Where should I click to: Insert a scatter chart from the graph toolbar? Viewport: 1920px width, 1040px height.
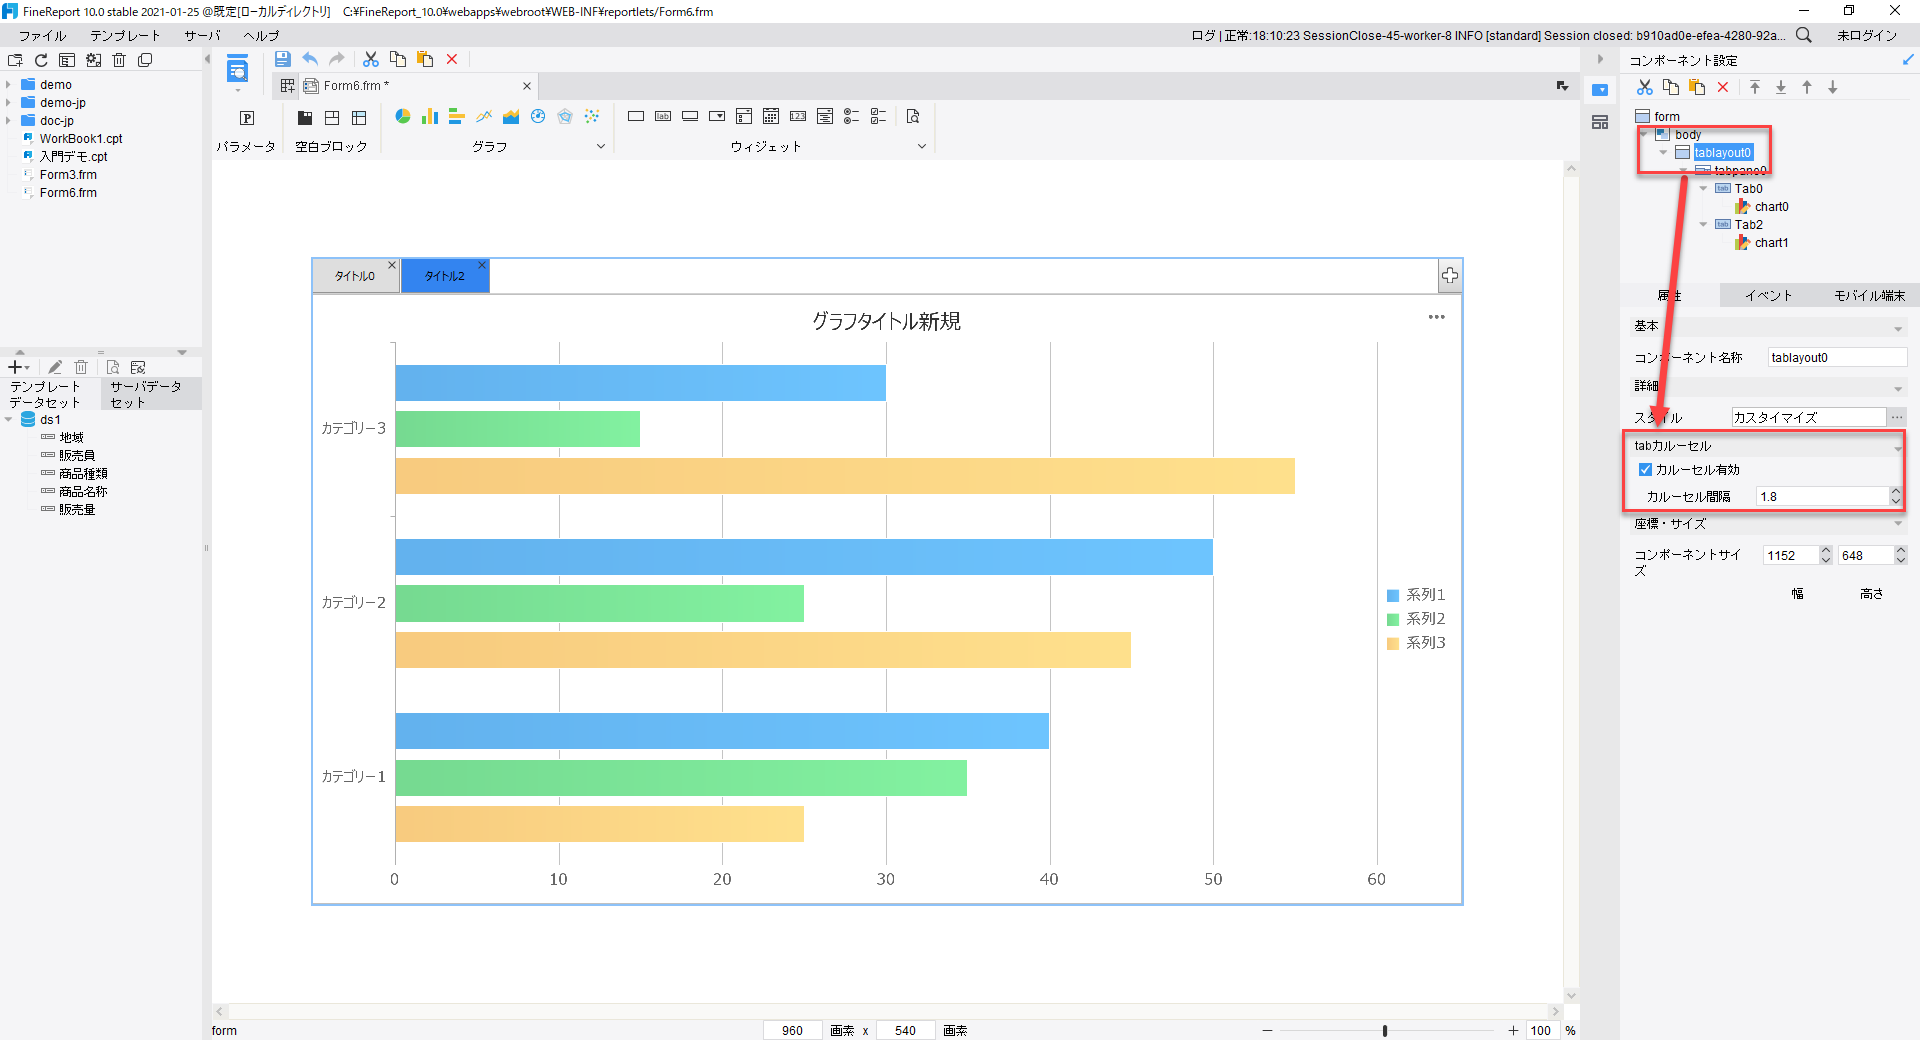592,117
